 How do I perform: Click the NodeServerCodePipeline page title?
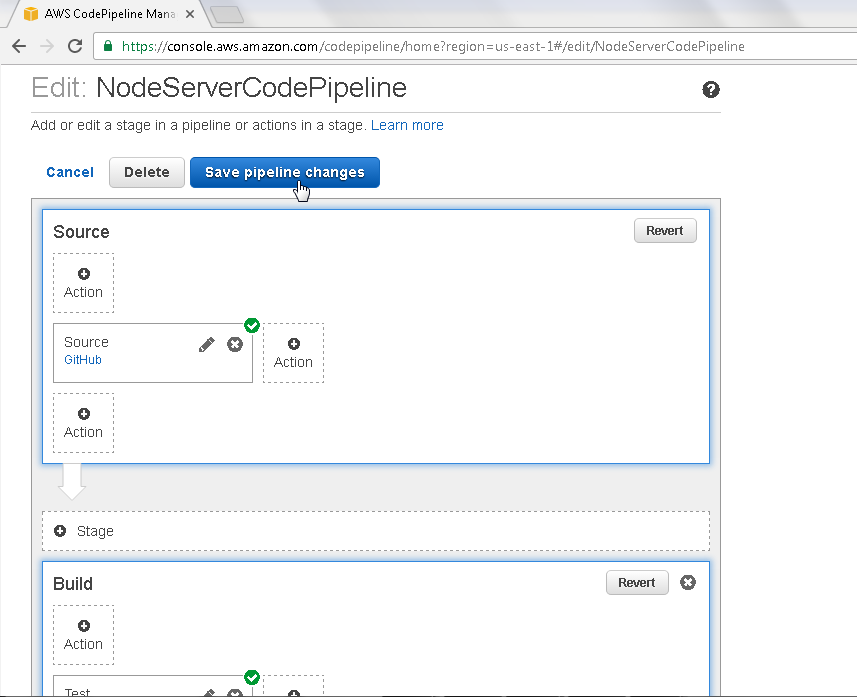tap(251, 88)
